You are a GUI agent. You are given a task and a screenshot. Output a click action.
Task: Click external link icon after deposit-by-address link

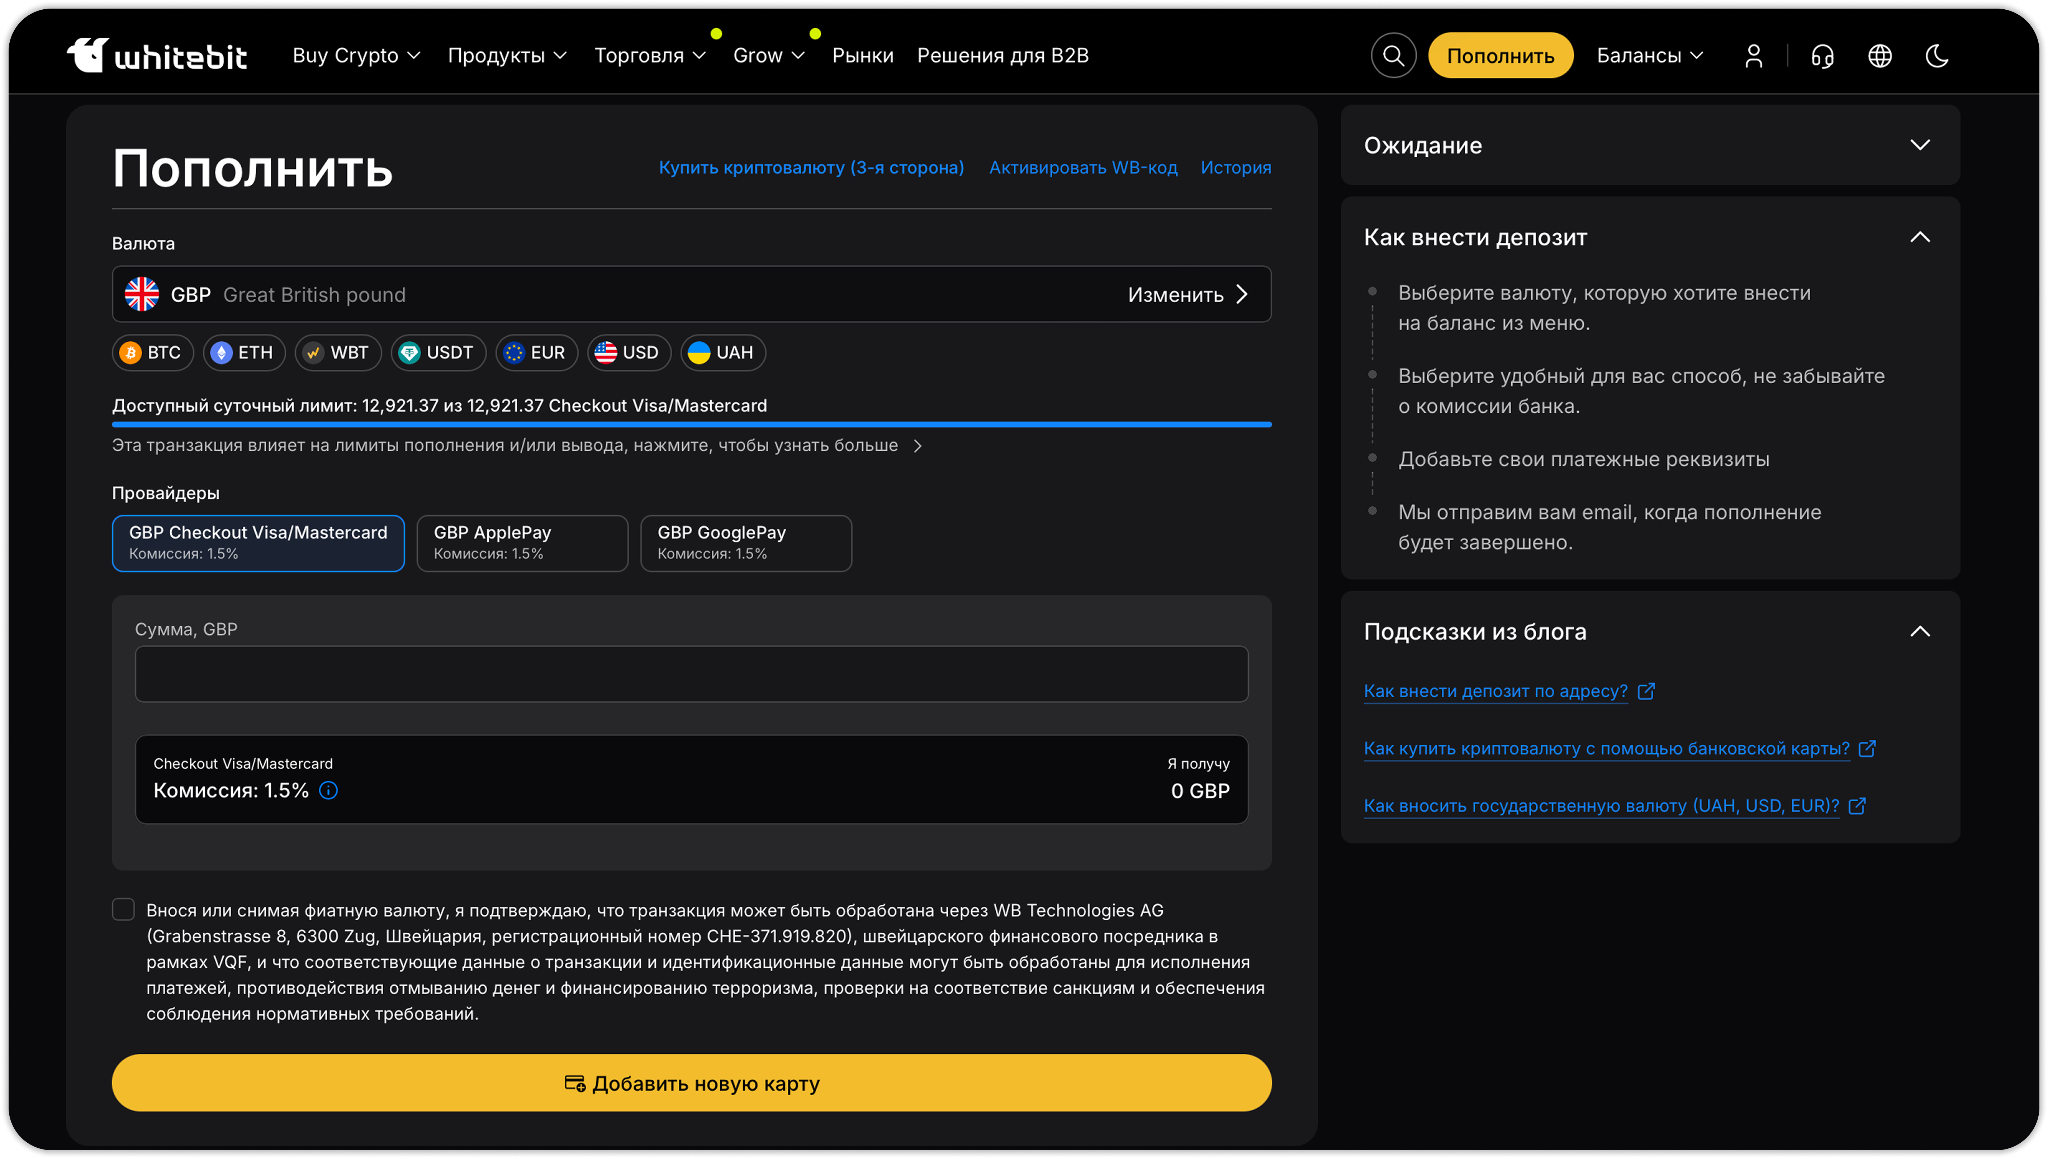pyautogui.click(x=1646, y=691)
